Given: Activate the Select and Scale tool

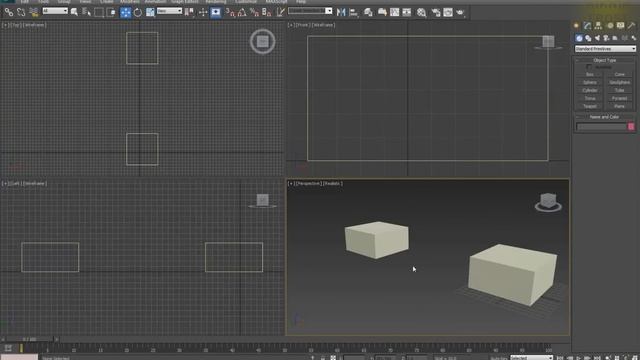Looking at the screenshot, I should pos(150,13).
